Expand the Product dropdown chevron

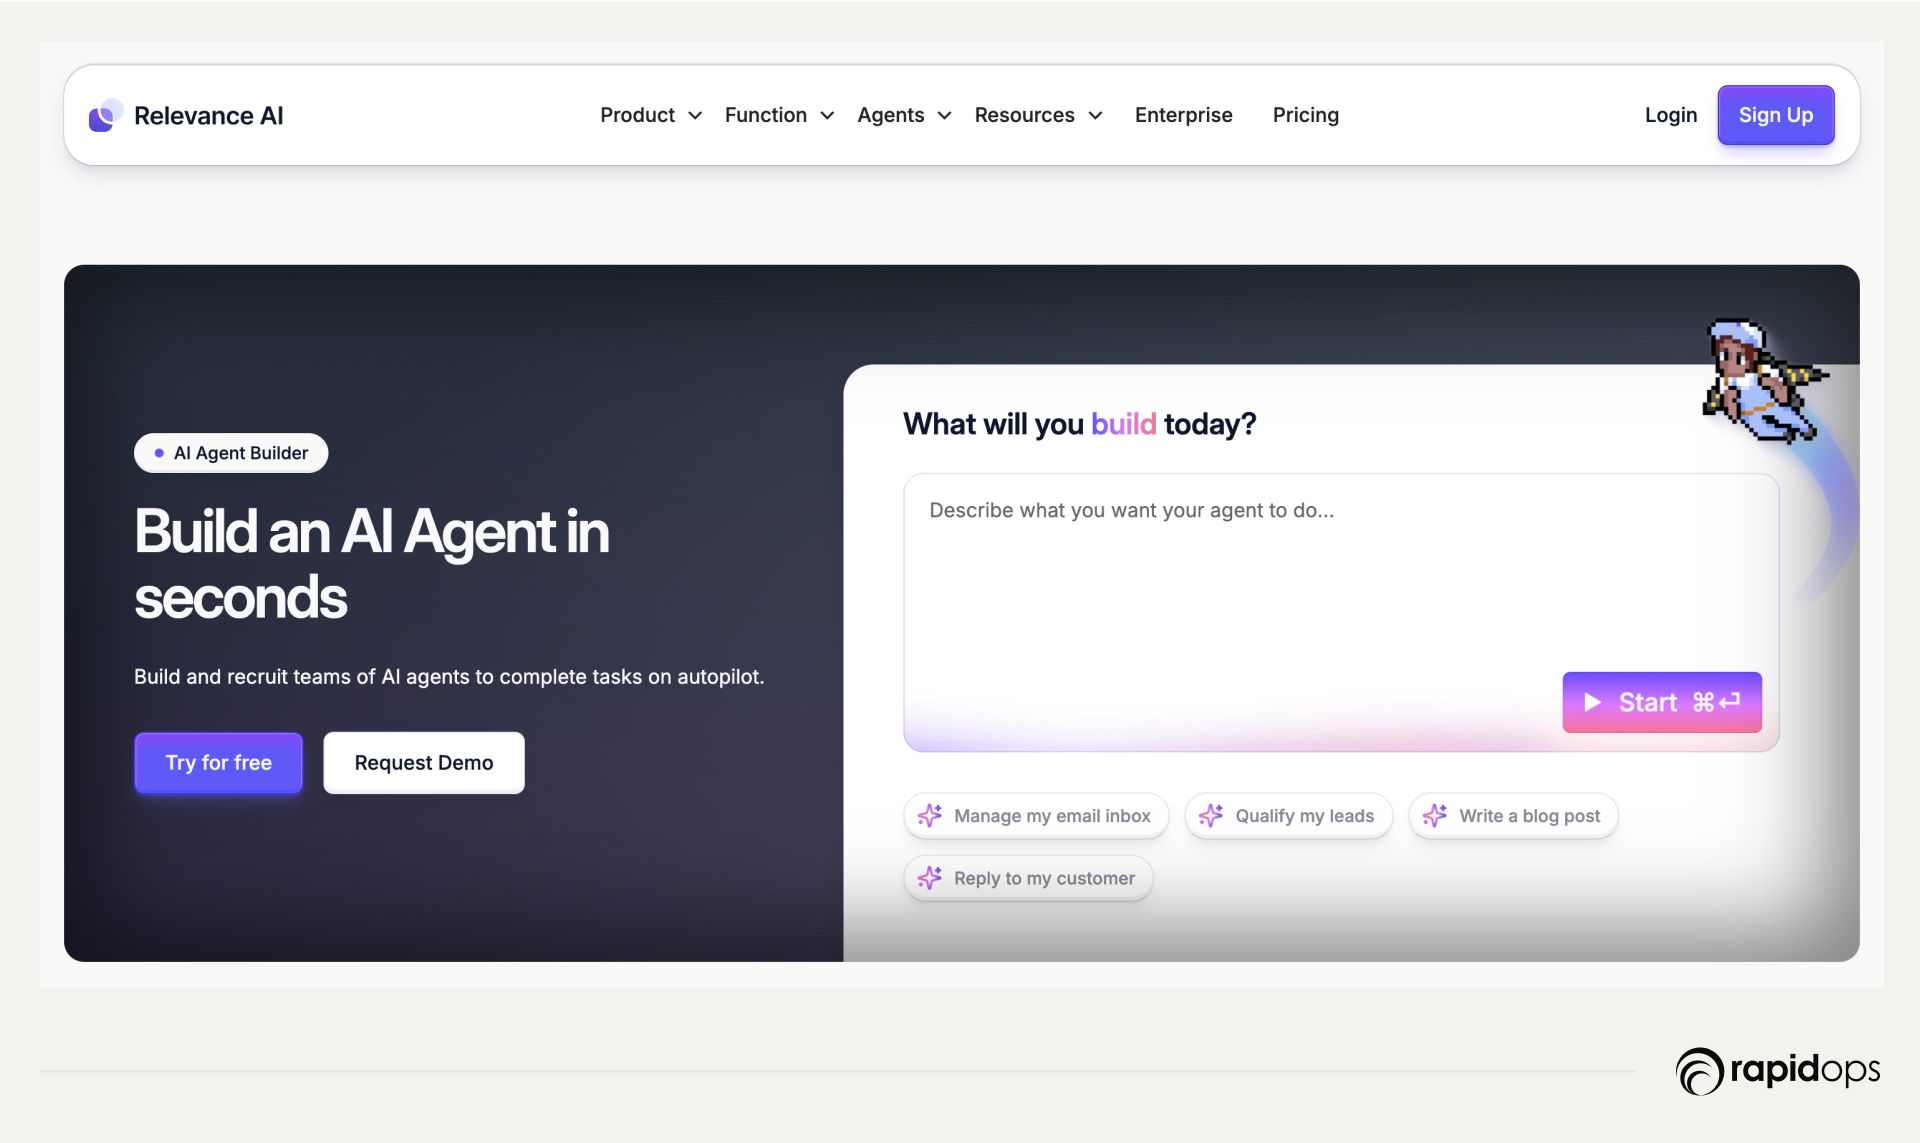tap(695, 116)
